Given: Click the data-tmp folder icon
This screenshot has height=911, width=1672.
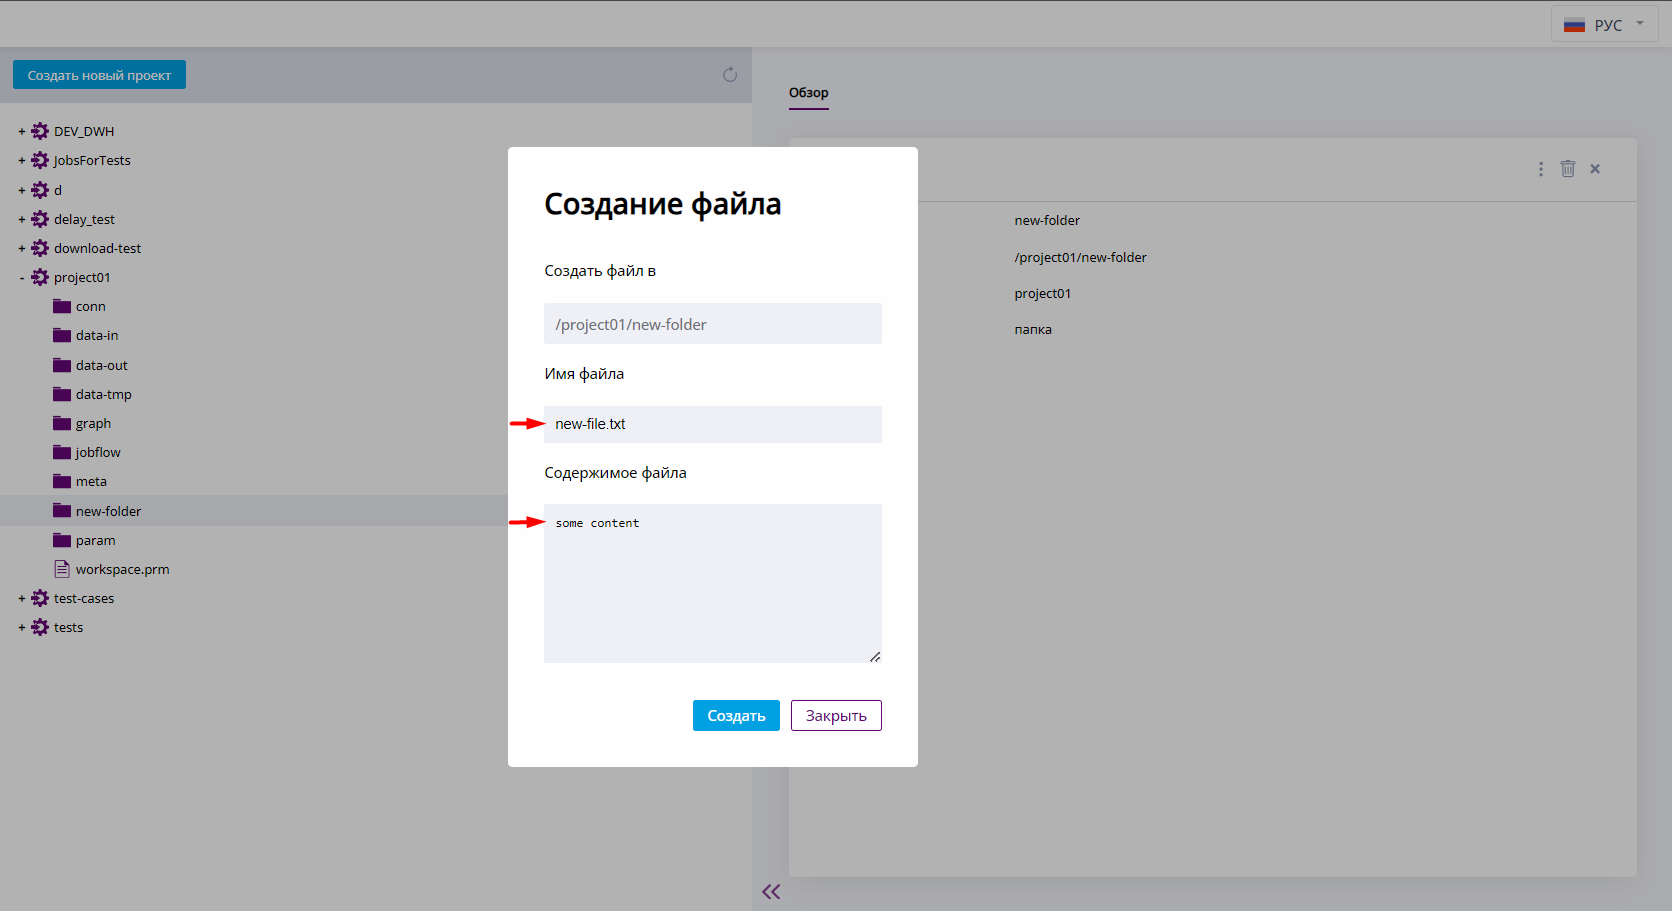Looking at the screenshot, I should [x=62, y=394].
